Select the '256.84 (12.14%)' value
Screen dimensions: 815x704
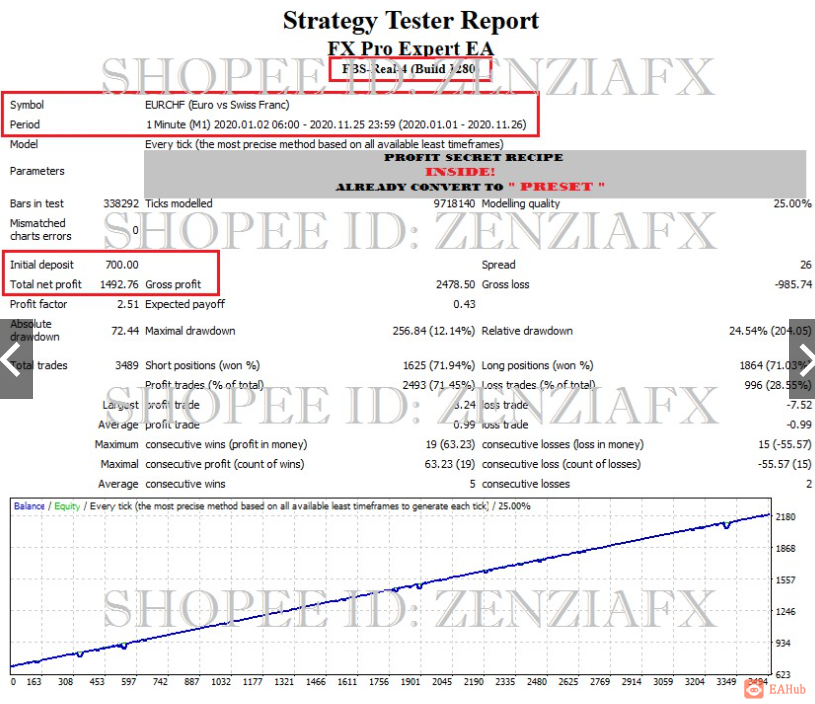coord(433,331)
